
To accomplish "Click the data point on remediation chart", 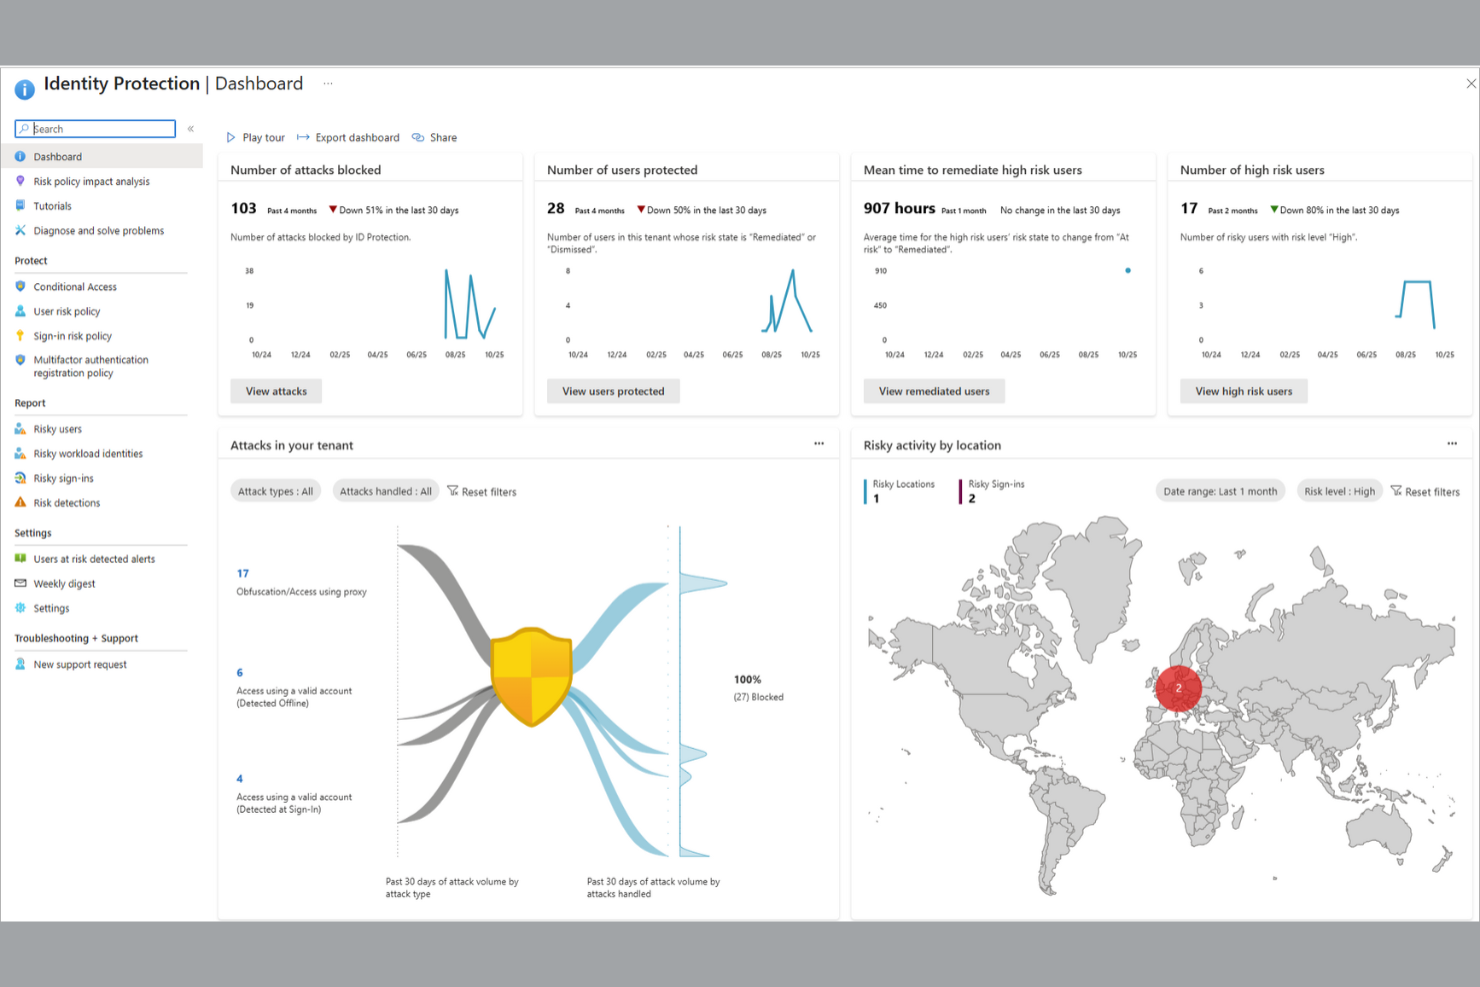I will 1128,270.
